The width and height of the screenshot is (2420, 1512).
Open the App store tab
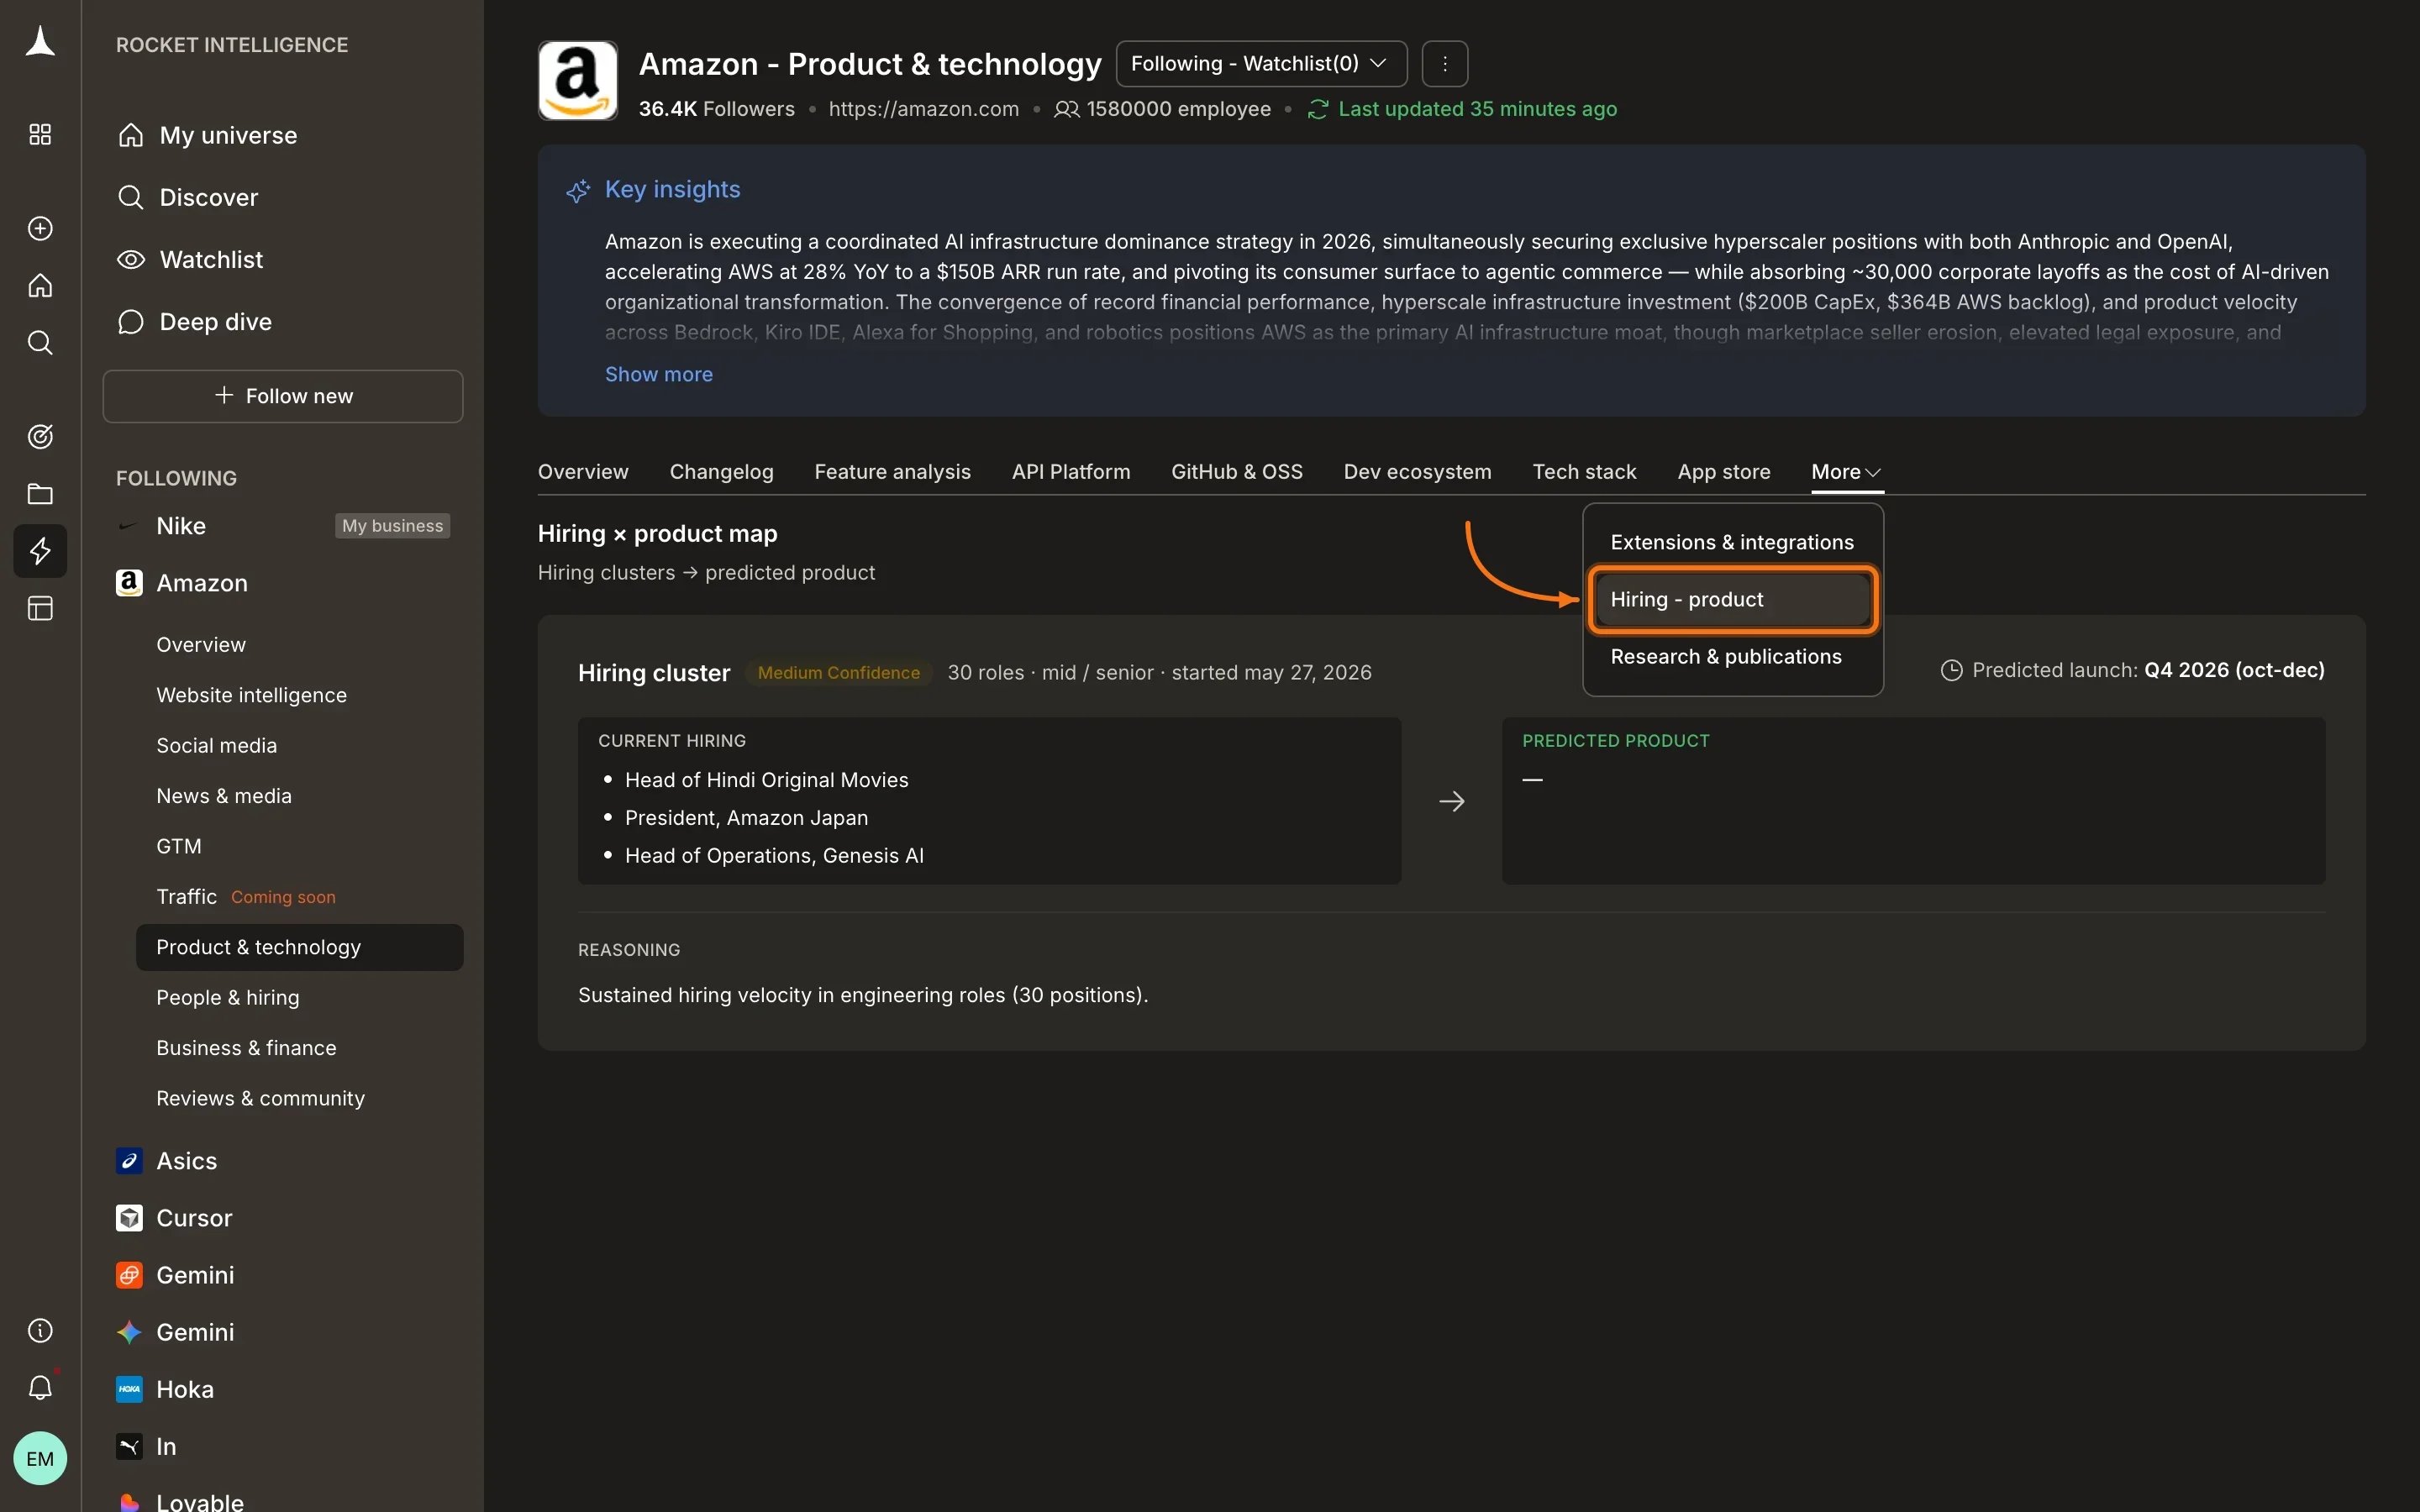[1724, 472]
